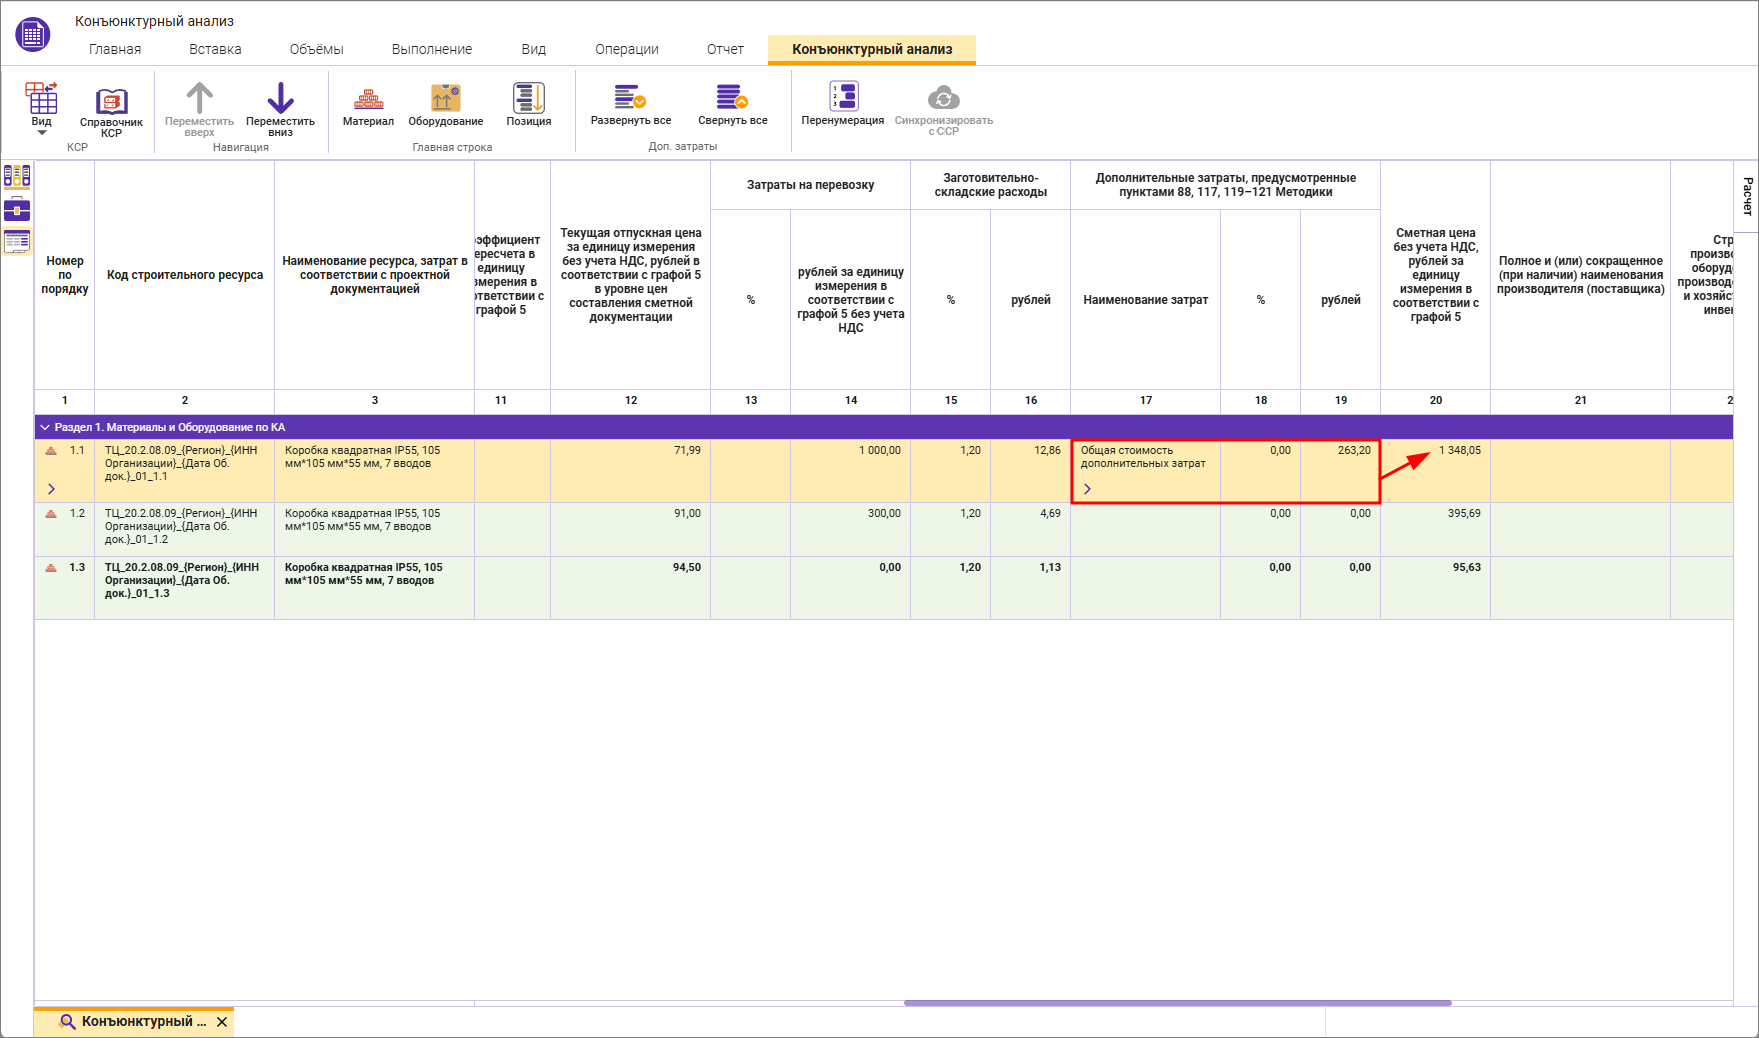1759x1038 pixels.
Task: Close the Конъюнктурный анализ document tab
Action: [x=222, y=1022]
